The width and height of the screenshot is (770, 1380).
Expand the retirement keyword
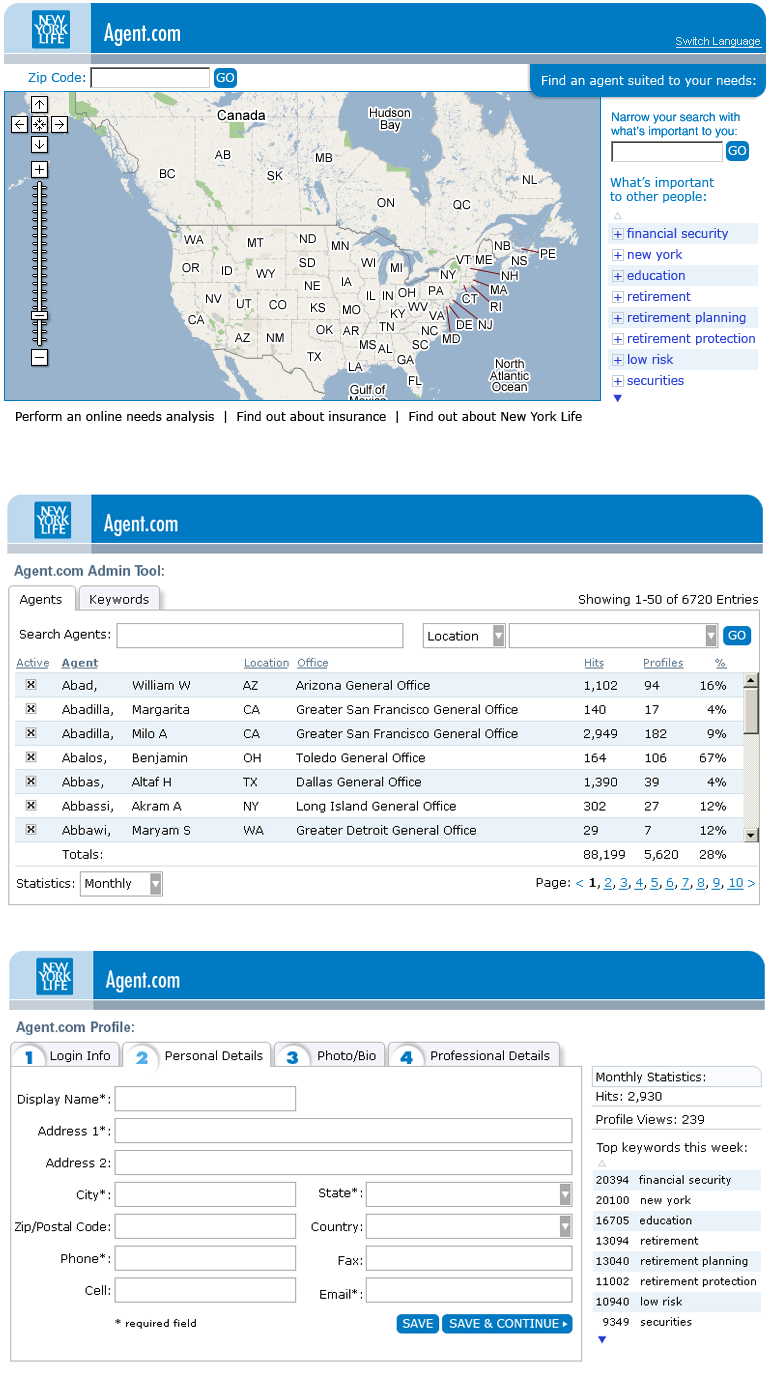tap(617, 297)
